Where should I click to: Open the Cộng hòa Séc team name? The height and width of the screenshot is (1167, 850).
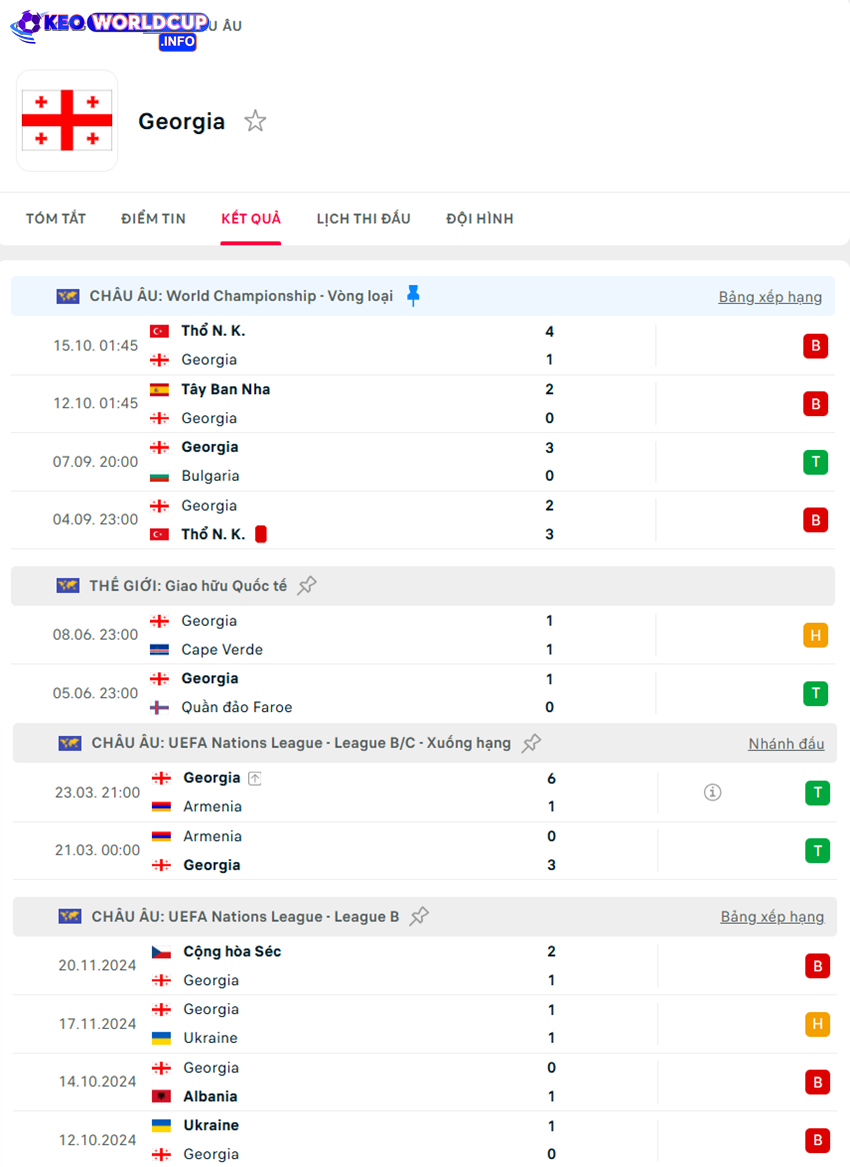(x=232, y=952)
